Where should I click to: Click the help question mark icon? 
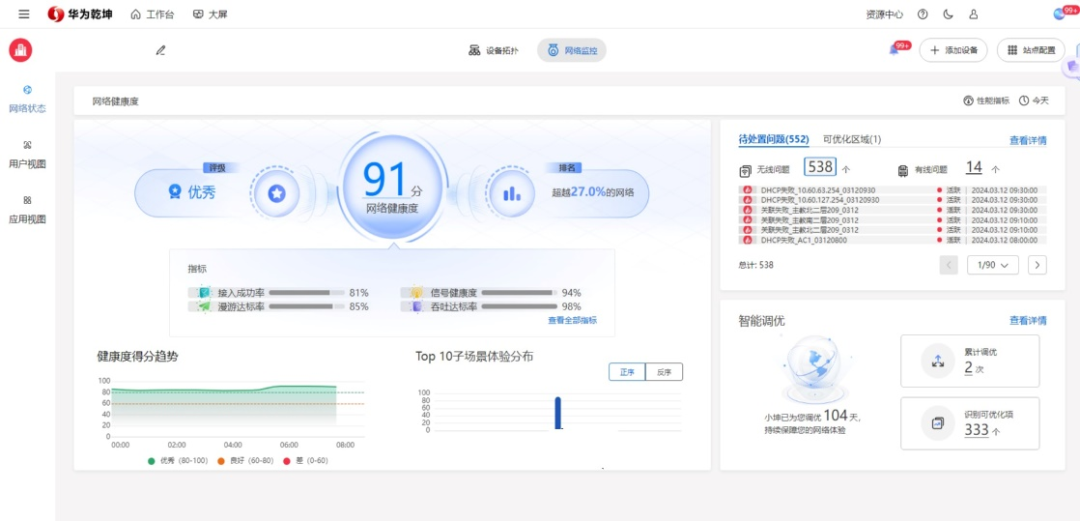pyautogui.click(x=922, y=14)
